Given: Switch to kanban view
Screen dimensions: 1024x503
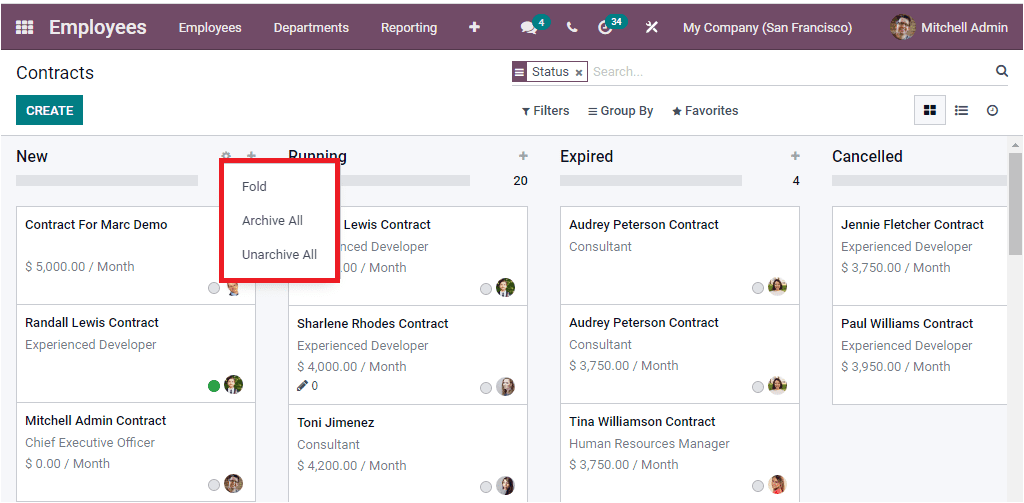Looking at the screenshot, I should [930, 110].
